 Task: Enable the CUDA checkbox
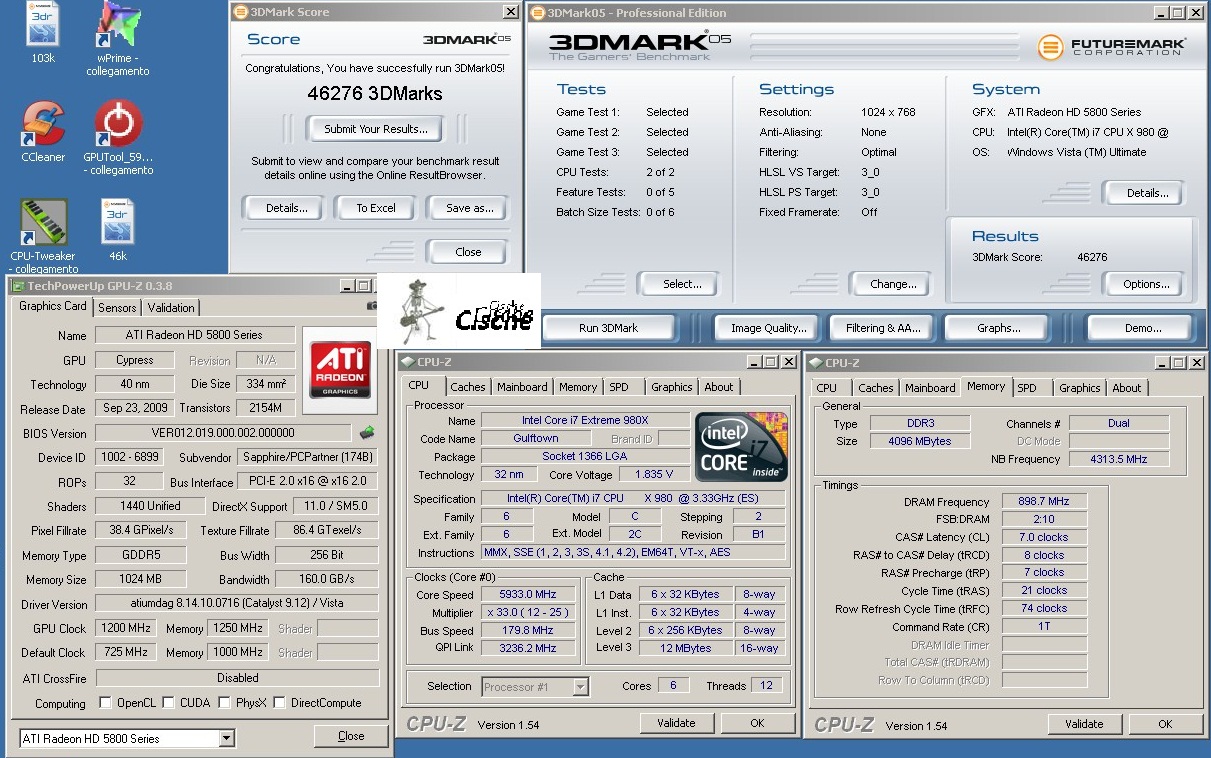click(169, 703)
